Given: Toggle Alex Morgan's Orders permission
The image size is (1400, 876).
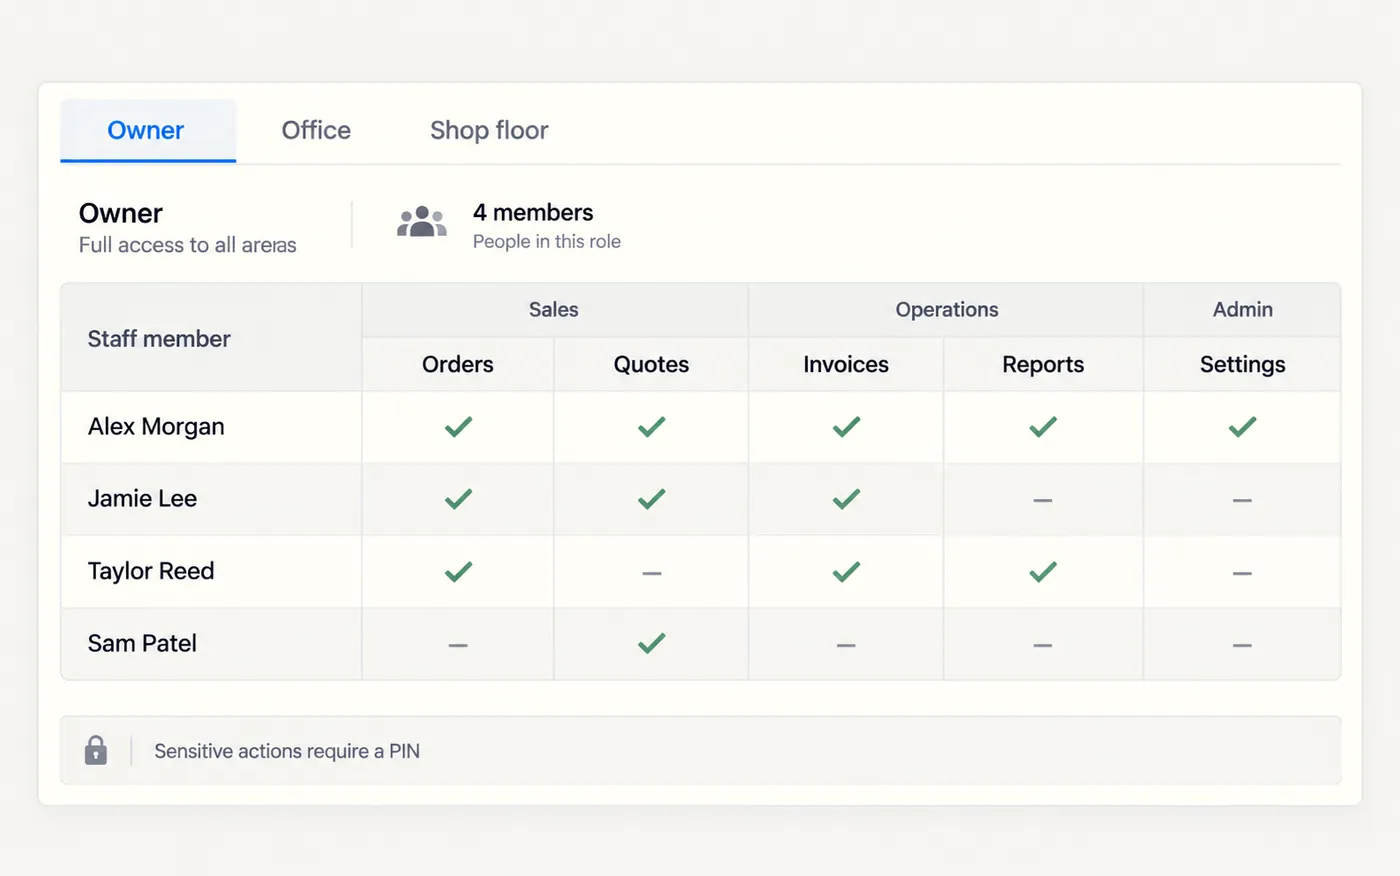Looking at the screenshot, I should tap(458, 427).
